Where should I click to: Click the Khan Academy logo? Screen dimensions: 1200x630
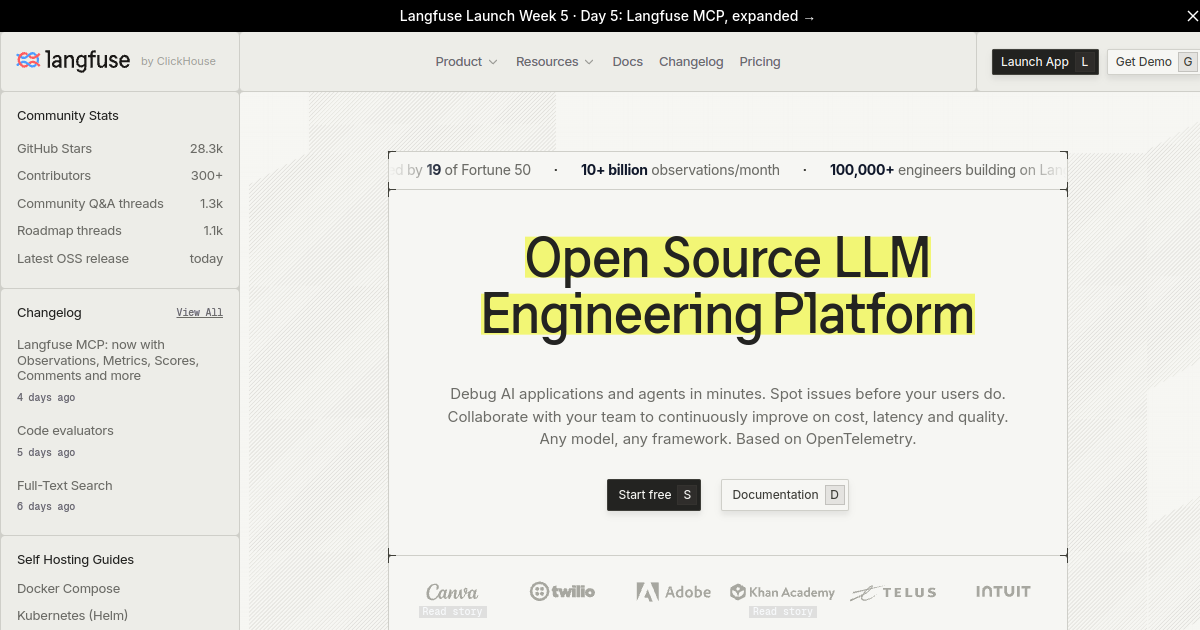[783, 592]
